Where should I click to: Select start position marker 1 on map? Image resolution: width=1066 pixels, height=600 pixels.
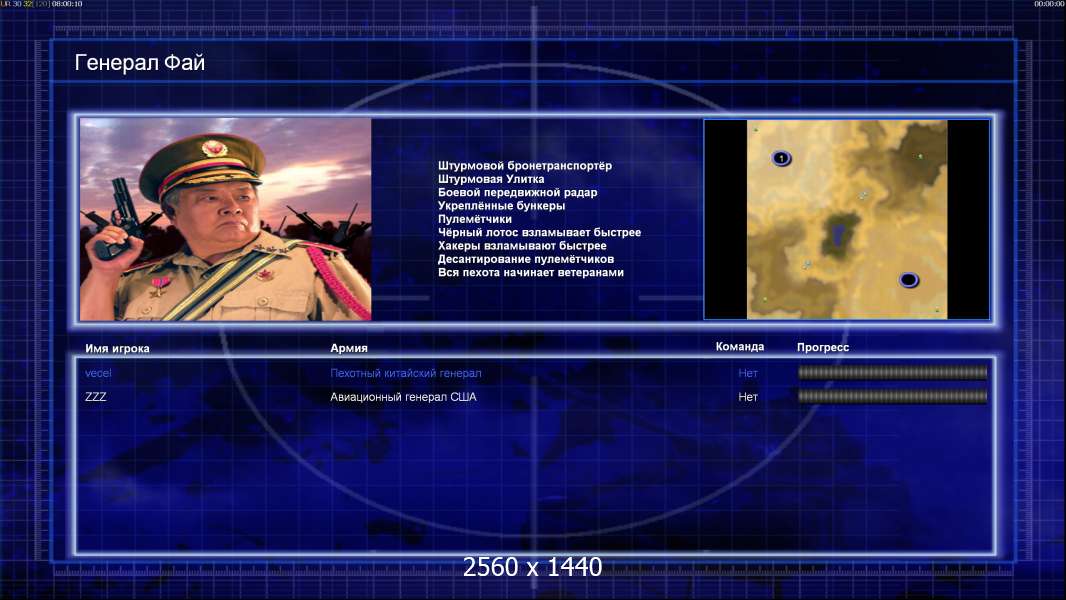(x=781, y=158)
